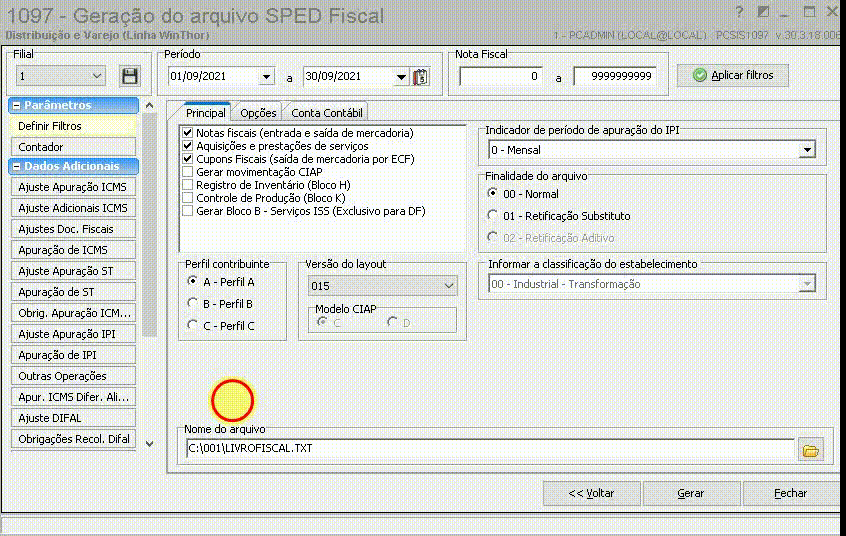846x536 pixels.
Task: Switch to the Conta Contábil tab
Action: click(326, 113)
